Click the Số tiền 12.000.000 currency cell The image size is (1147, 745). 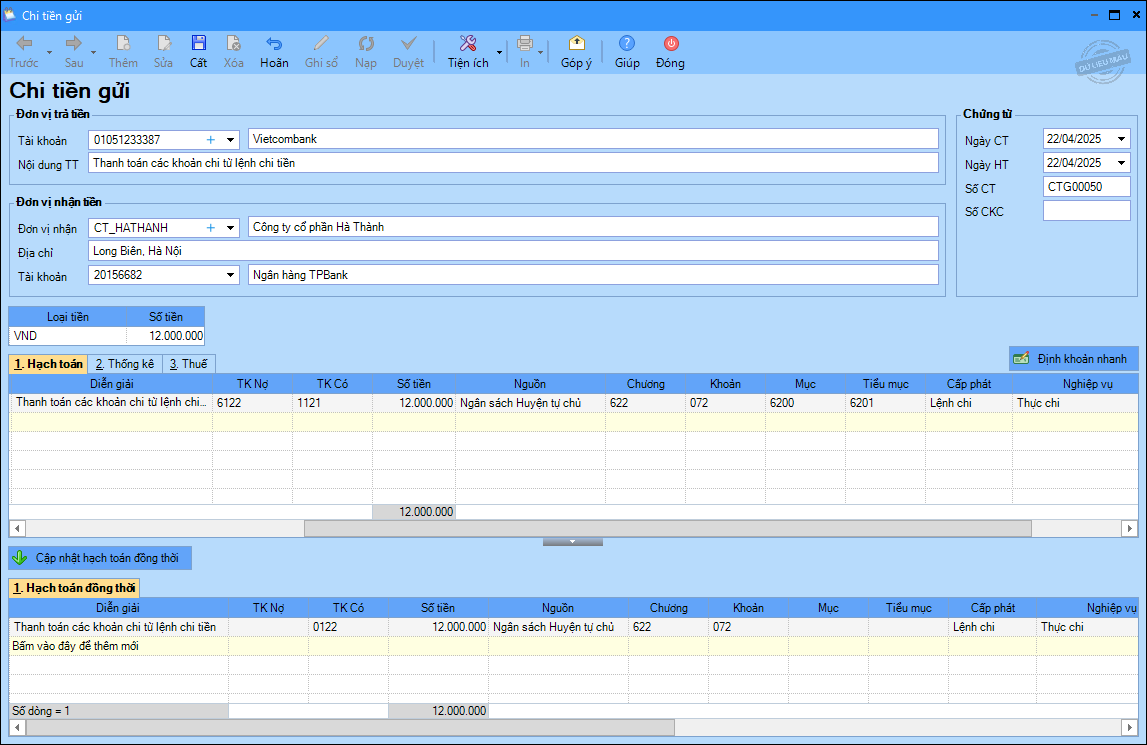coord(165,336)
